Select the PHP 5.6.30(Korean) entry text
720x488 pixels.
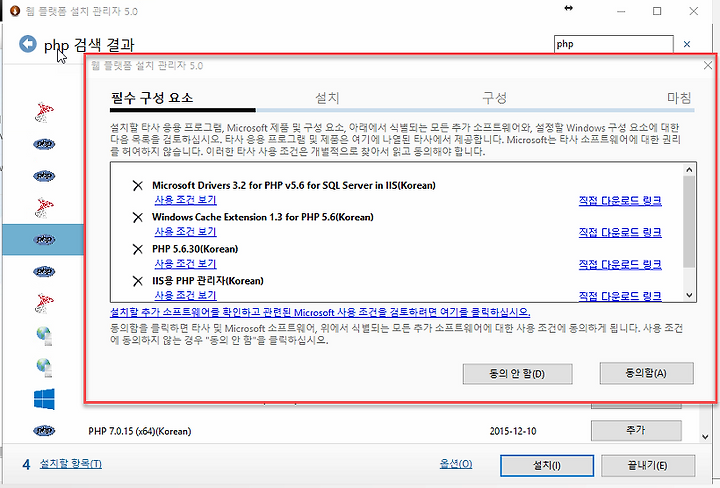click(195, 249)
